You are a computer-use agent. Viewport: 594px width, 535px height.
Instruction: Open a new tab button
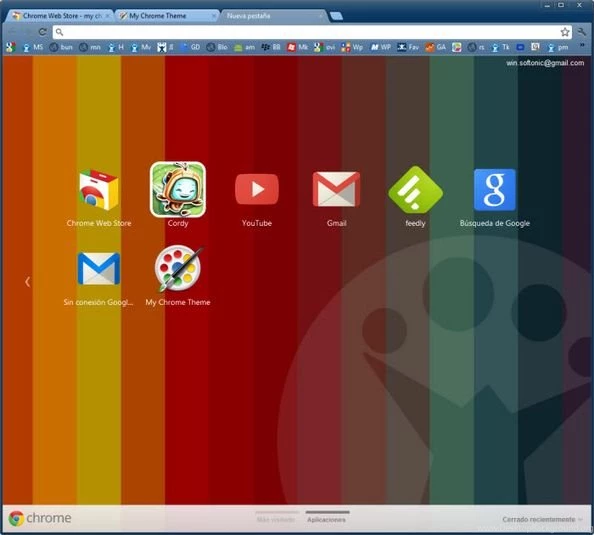336,16
